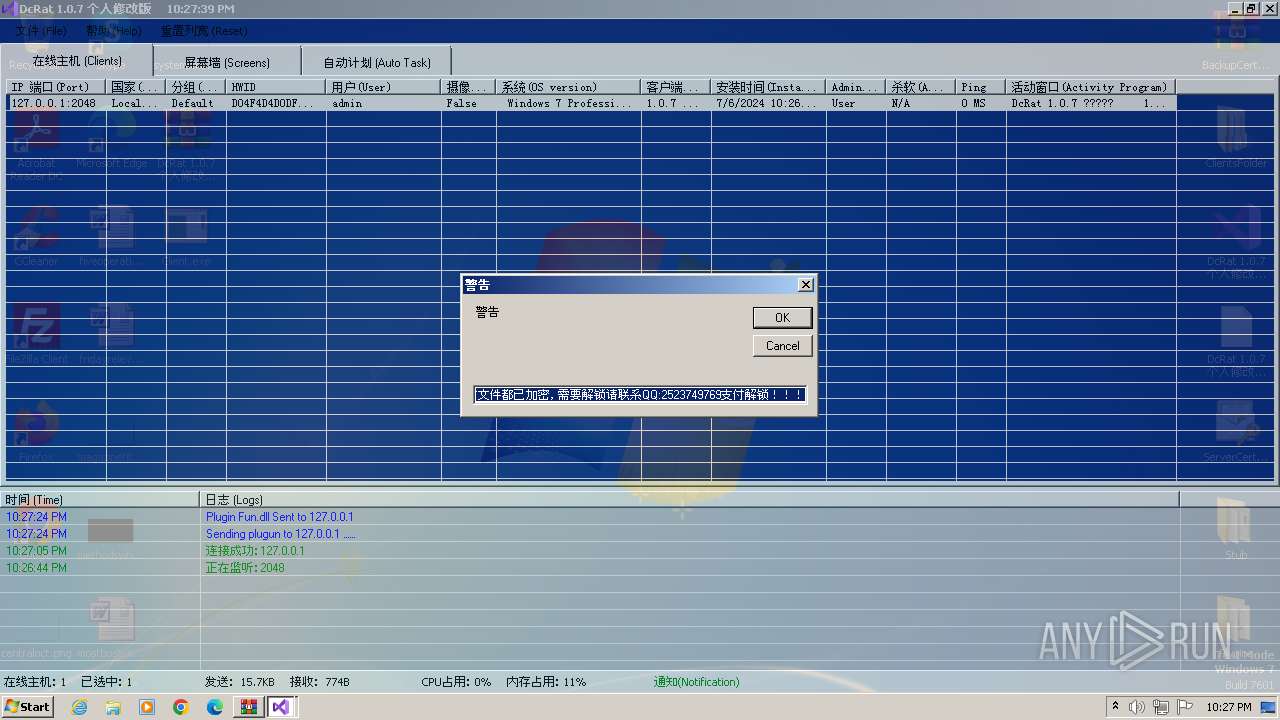Click the warning dialog text input field

pyautogui.click(x=639, y=395)
